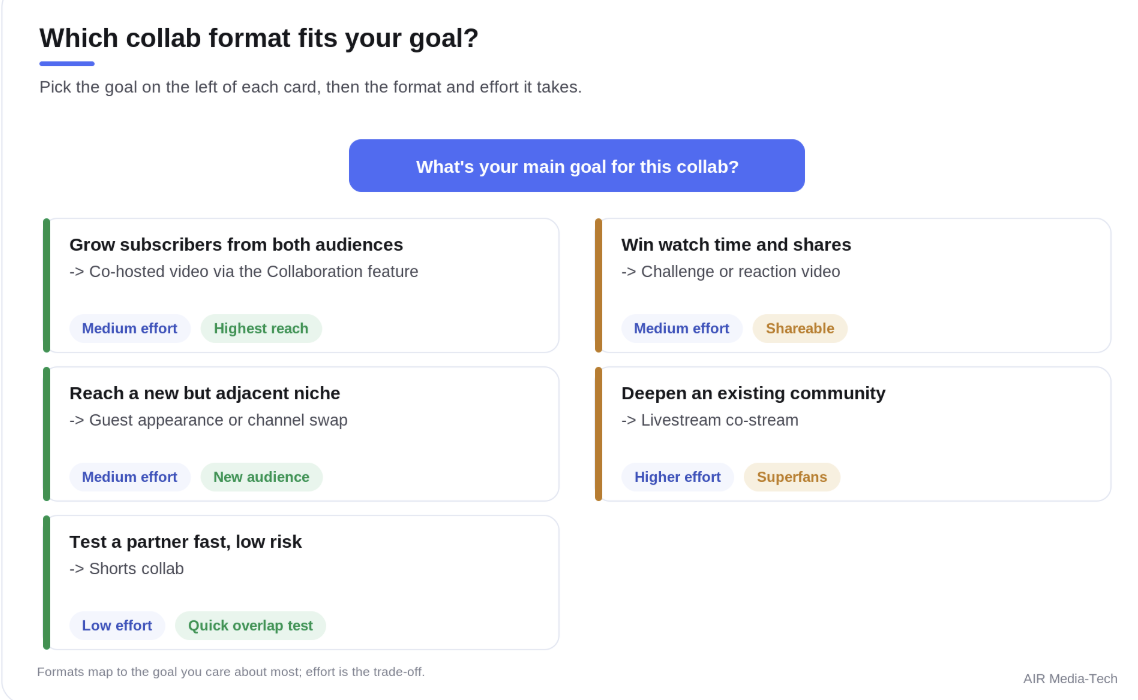The image size is (1138, 700).
Task: Select the Grow subscribers from both audiences card
Action: 301,285
